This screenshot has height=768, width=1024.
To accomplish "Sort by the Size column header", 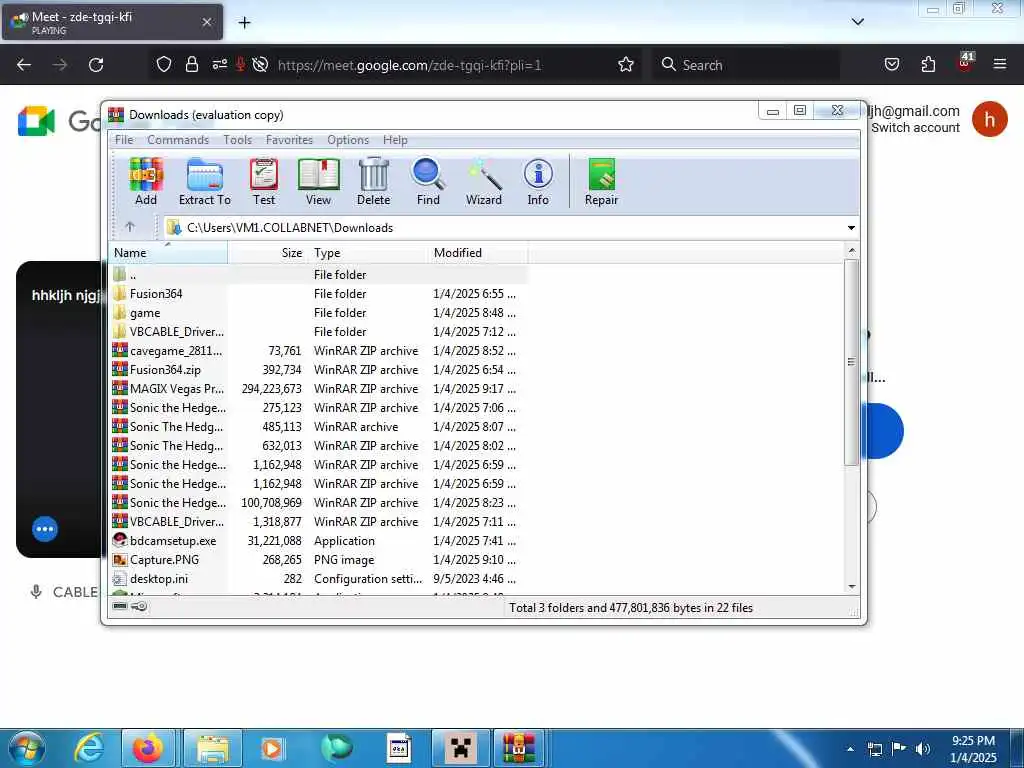I will pyautogui.click(x=266, y=253).
